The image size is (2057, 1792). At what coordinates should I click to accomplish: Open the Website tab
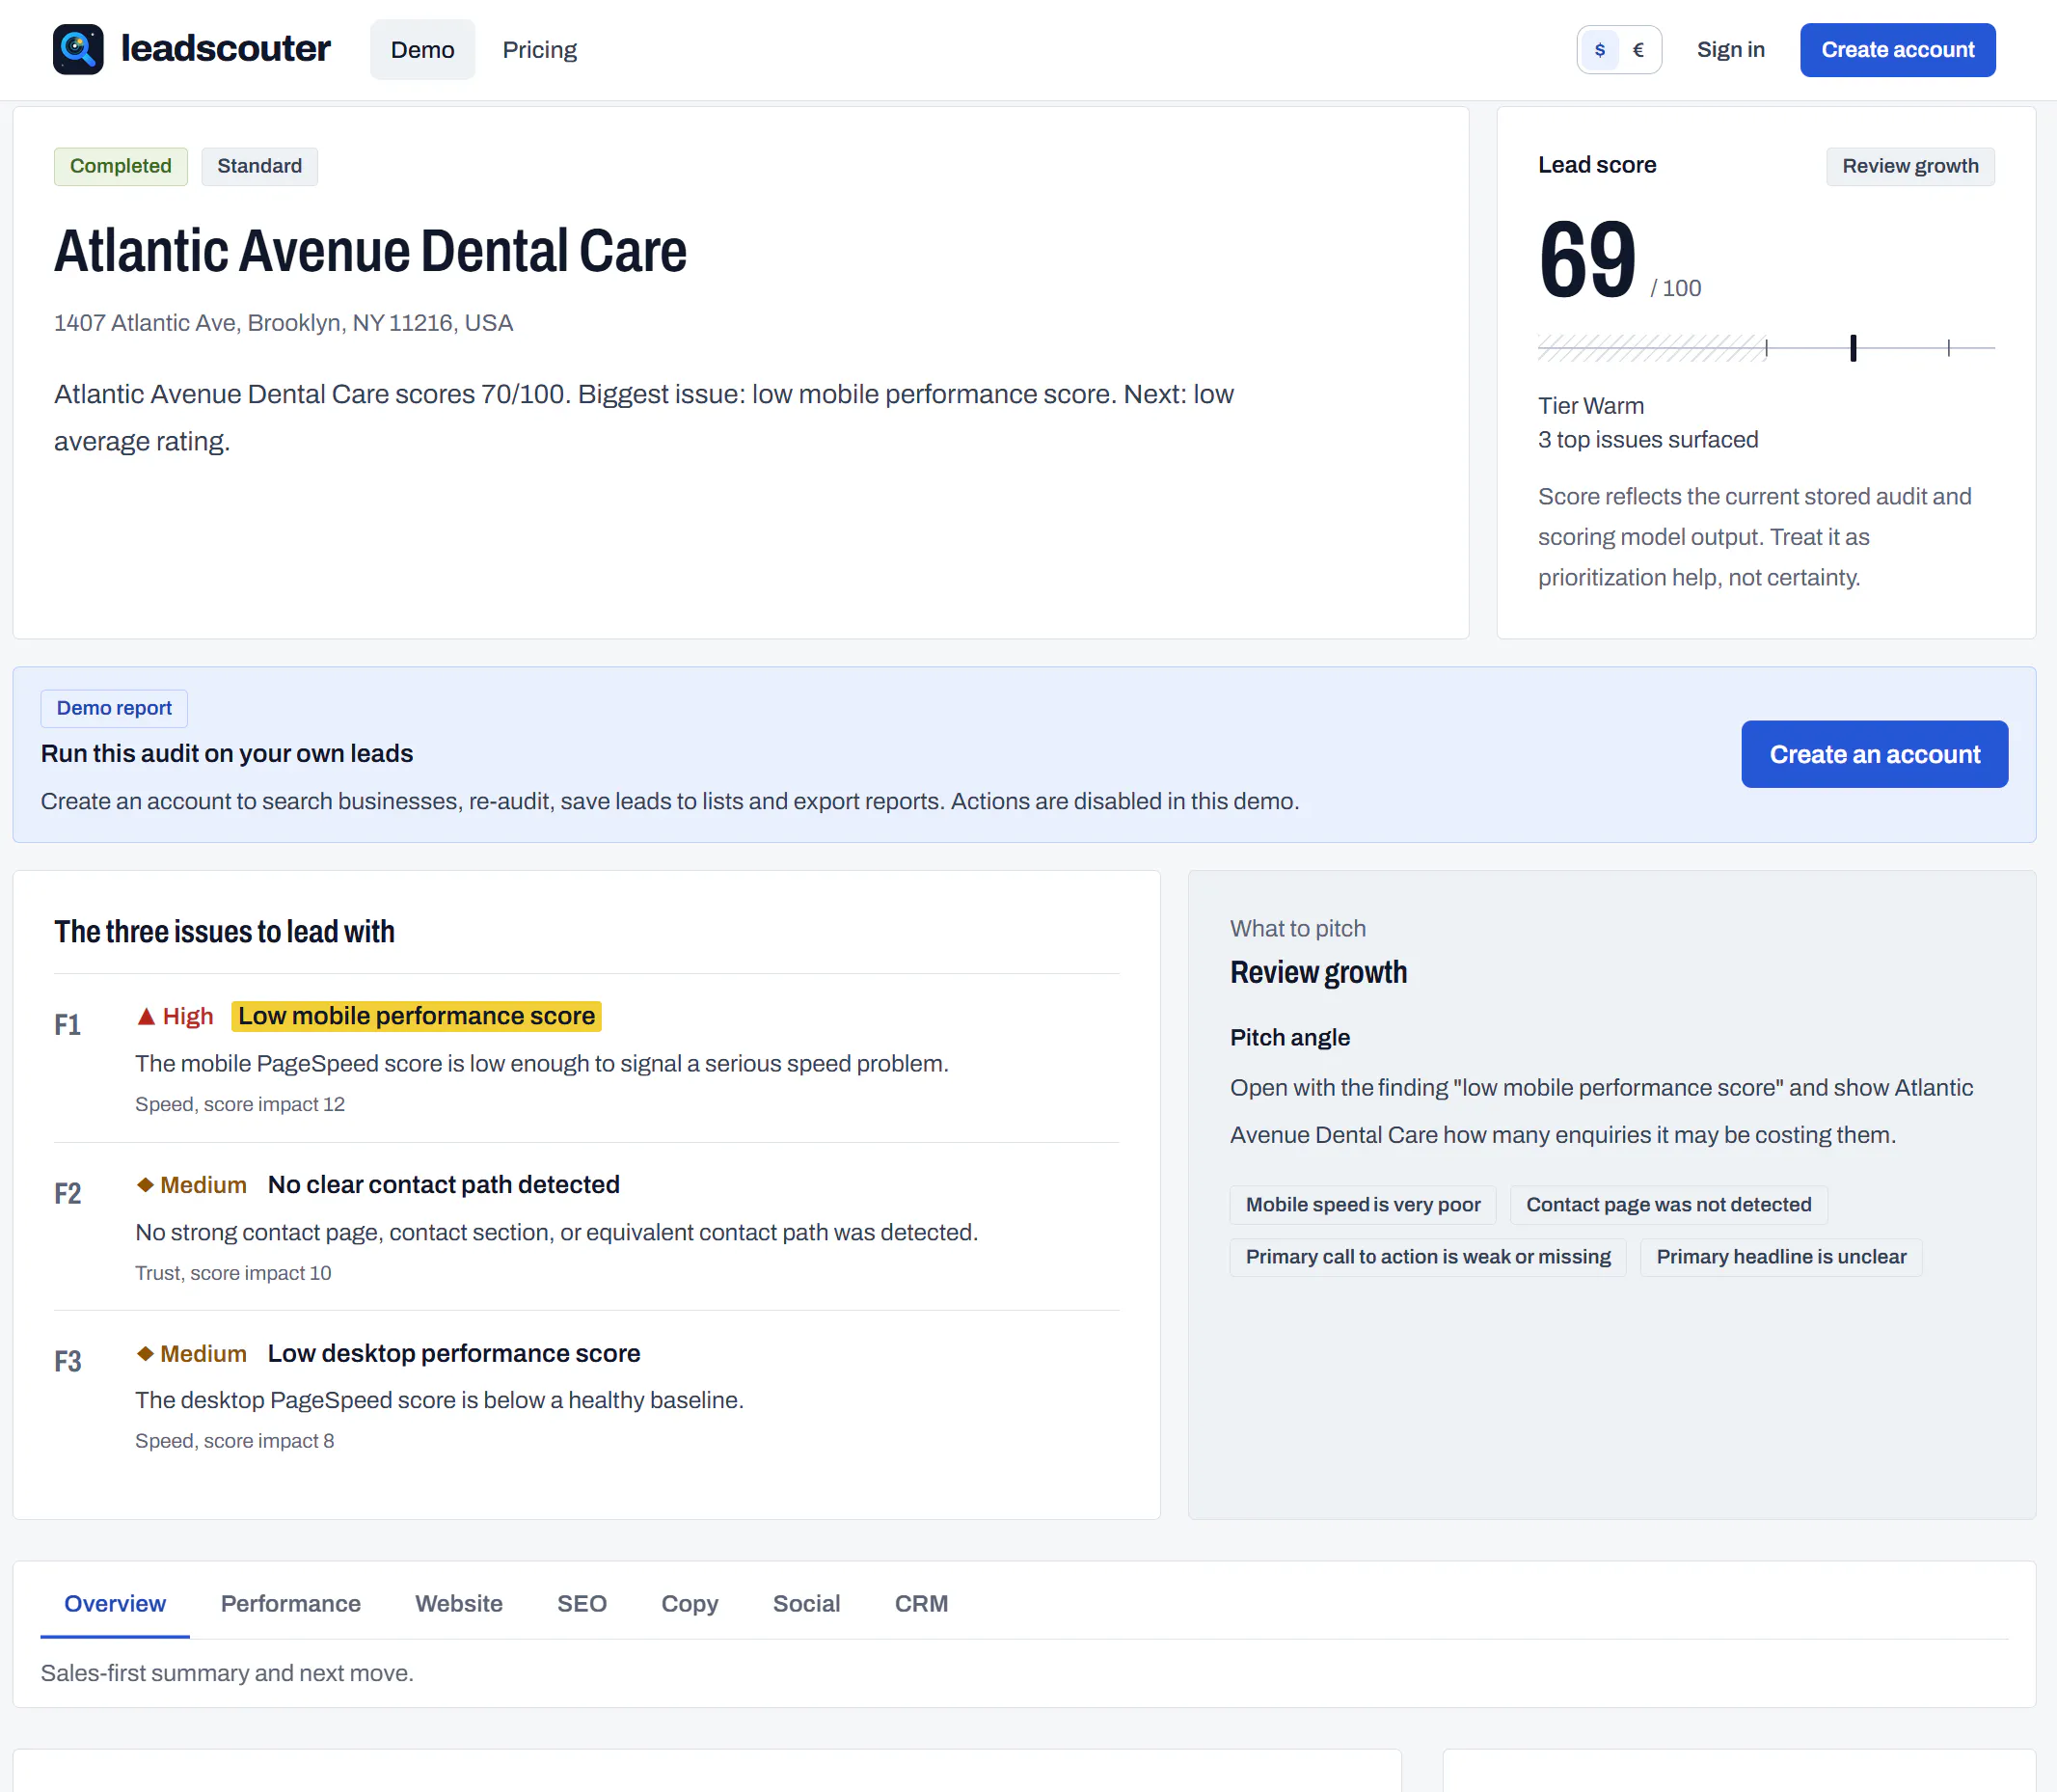tap(459, 1604)
